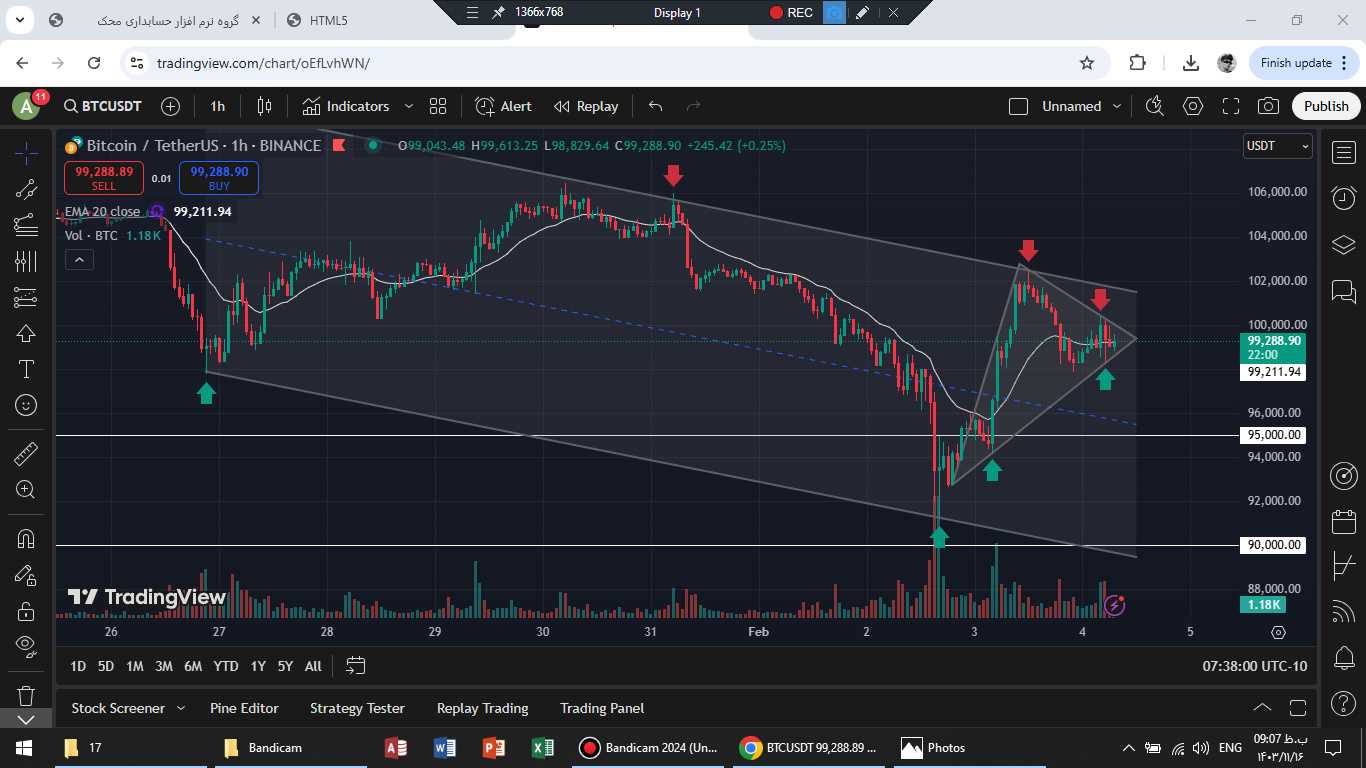1366x768 pixels.
Task: Open the chats panel icon
Action: [x=1344, y=291]
